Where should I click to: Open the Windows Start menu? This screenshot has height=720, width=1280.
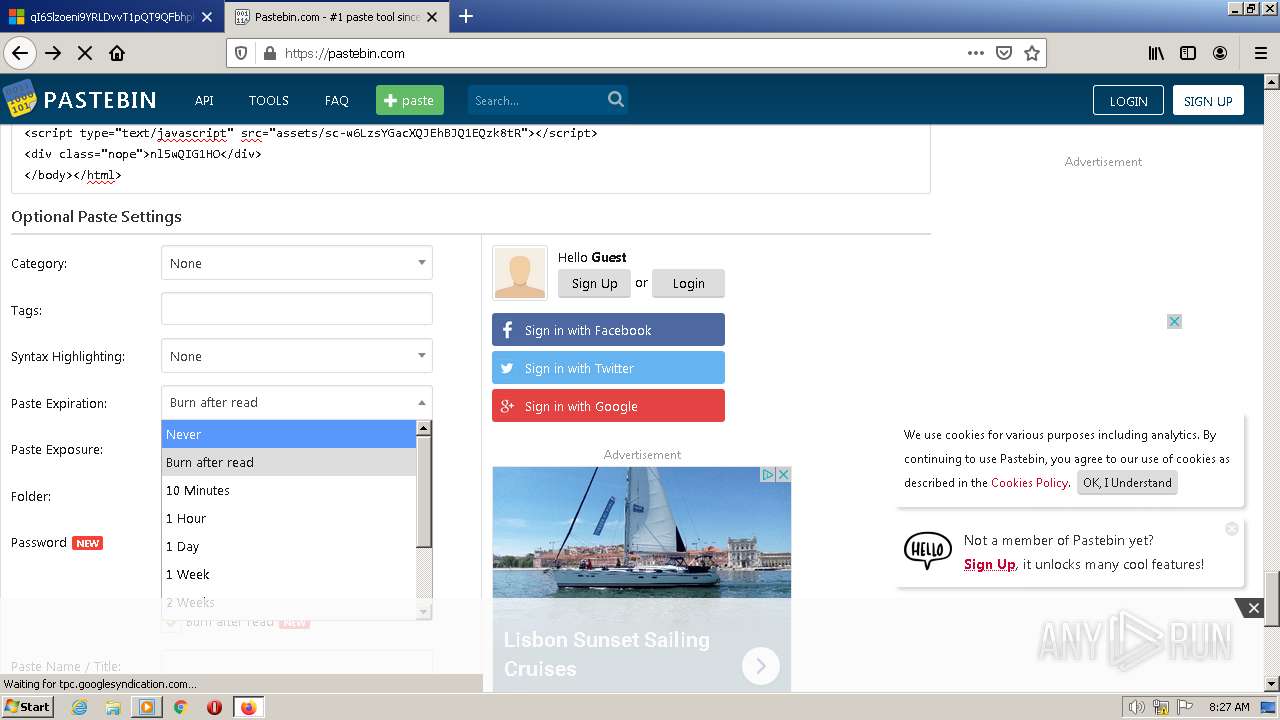click(27, 706)
